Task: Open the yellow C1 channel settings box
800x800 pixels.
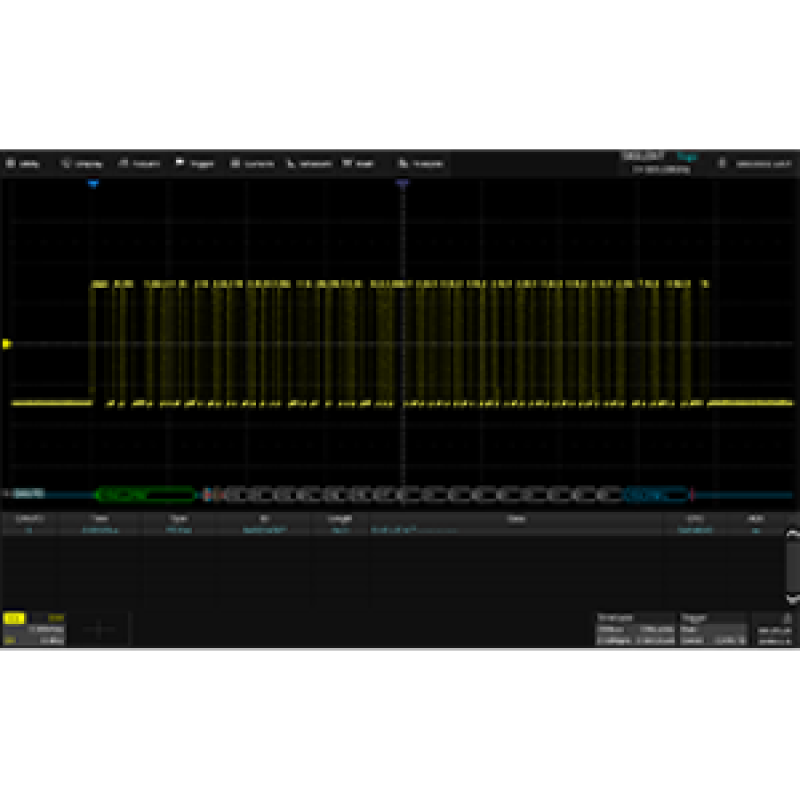Action: pos(34,629)
